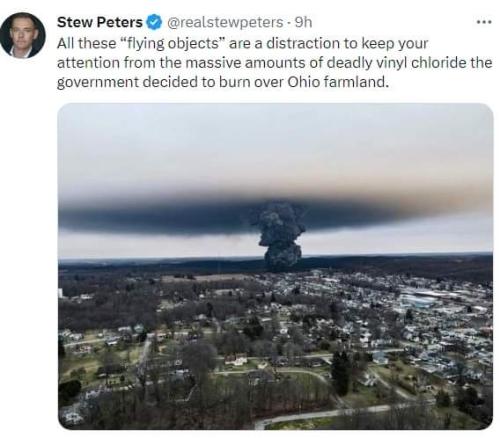Click the 9h timestamp of the tweet
Screen dimensions: 500x438
(304, 22)
